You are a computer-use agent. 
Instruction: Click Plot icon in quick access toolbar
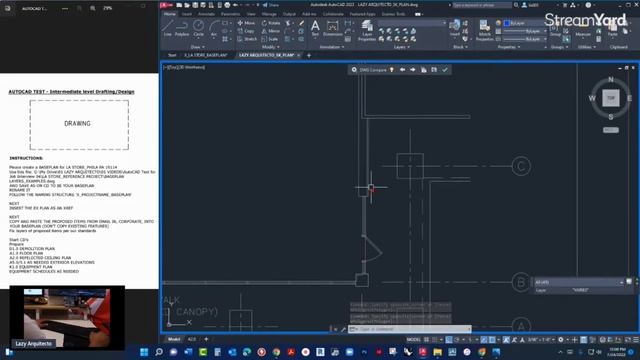(227, 5)
